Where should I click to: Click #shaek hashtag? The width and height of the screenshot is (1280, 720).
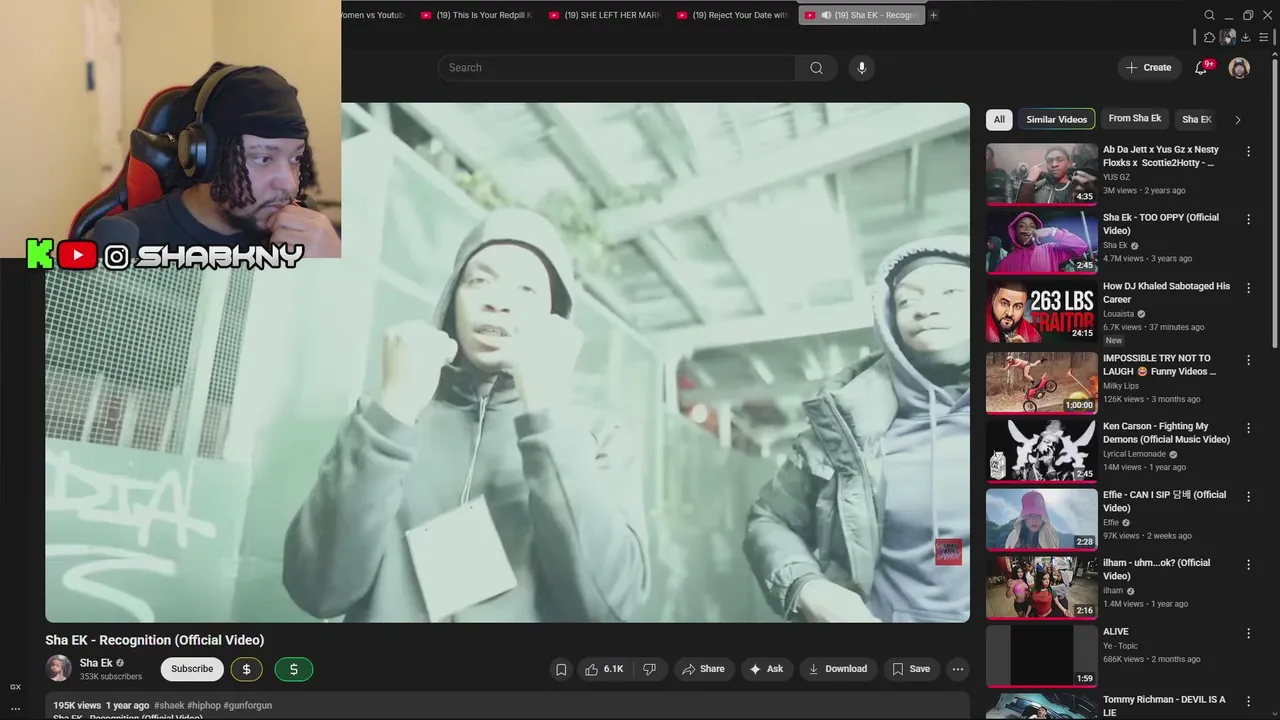[168, 705]
